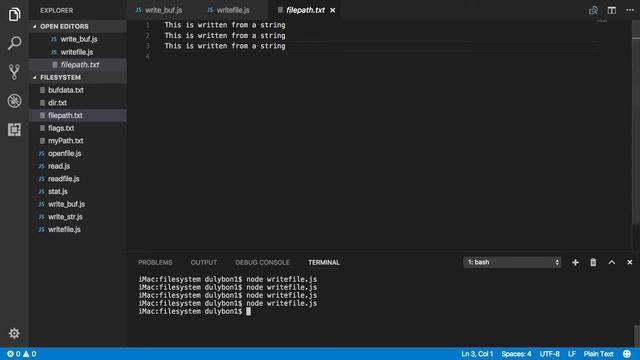Open the Explorer view in activity bar
640x360 pixels.
[x=14, y=14]
